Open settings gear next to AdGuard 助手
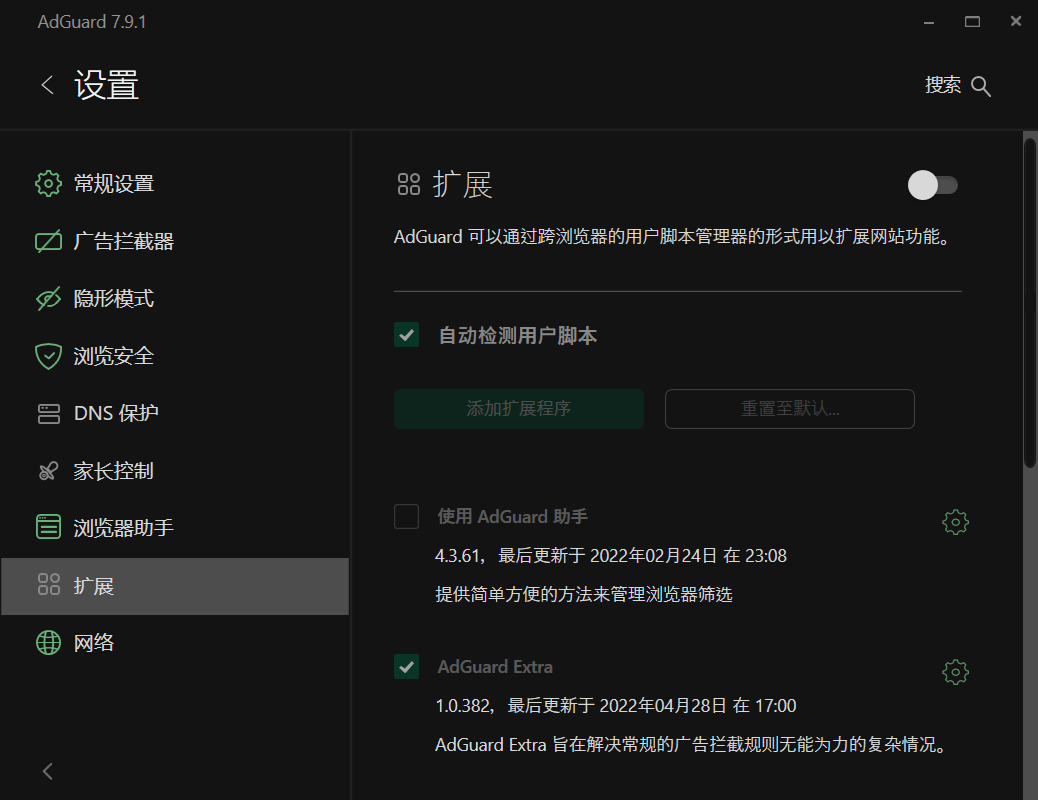This screenshot has height=800, width=1038. (955, 521)
